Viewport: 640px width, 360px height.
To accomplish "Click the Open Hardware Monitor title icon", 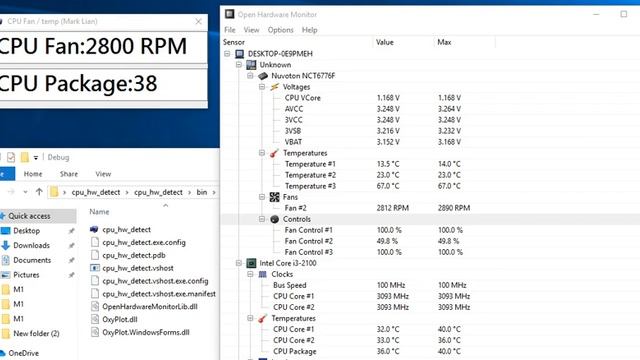I will click(230, 14).
